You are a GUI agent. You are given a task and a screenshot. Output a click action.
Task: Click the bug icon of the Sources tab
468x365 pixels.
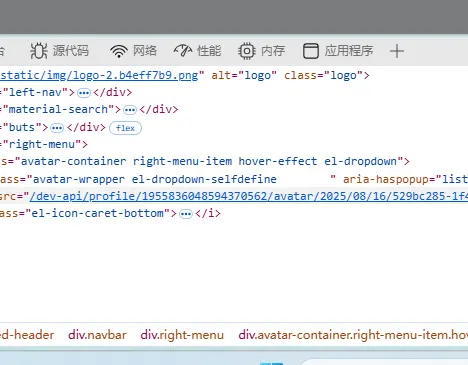39,51
